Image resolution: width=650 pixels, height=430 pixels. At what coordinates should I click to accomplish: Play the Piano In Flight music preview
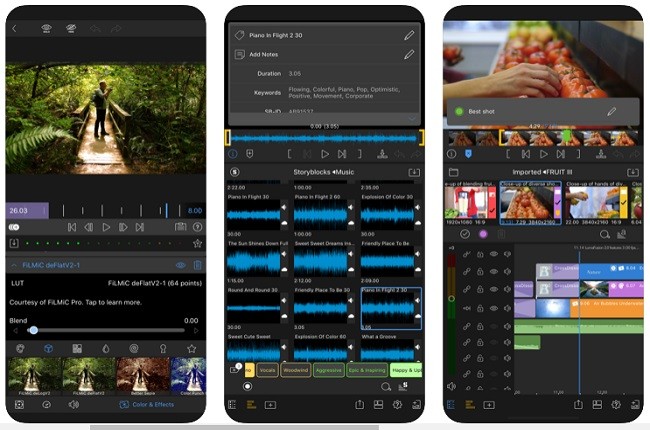pos(325,154)
